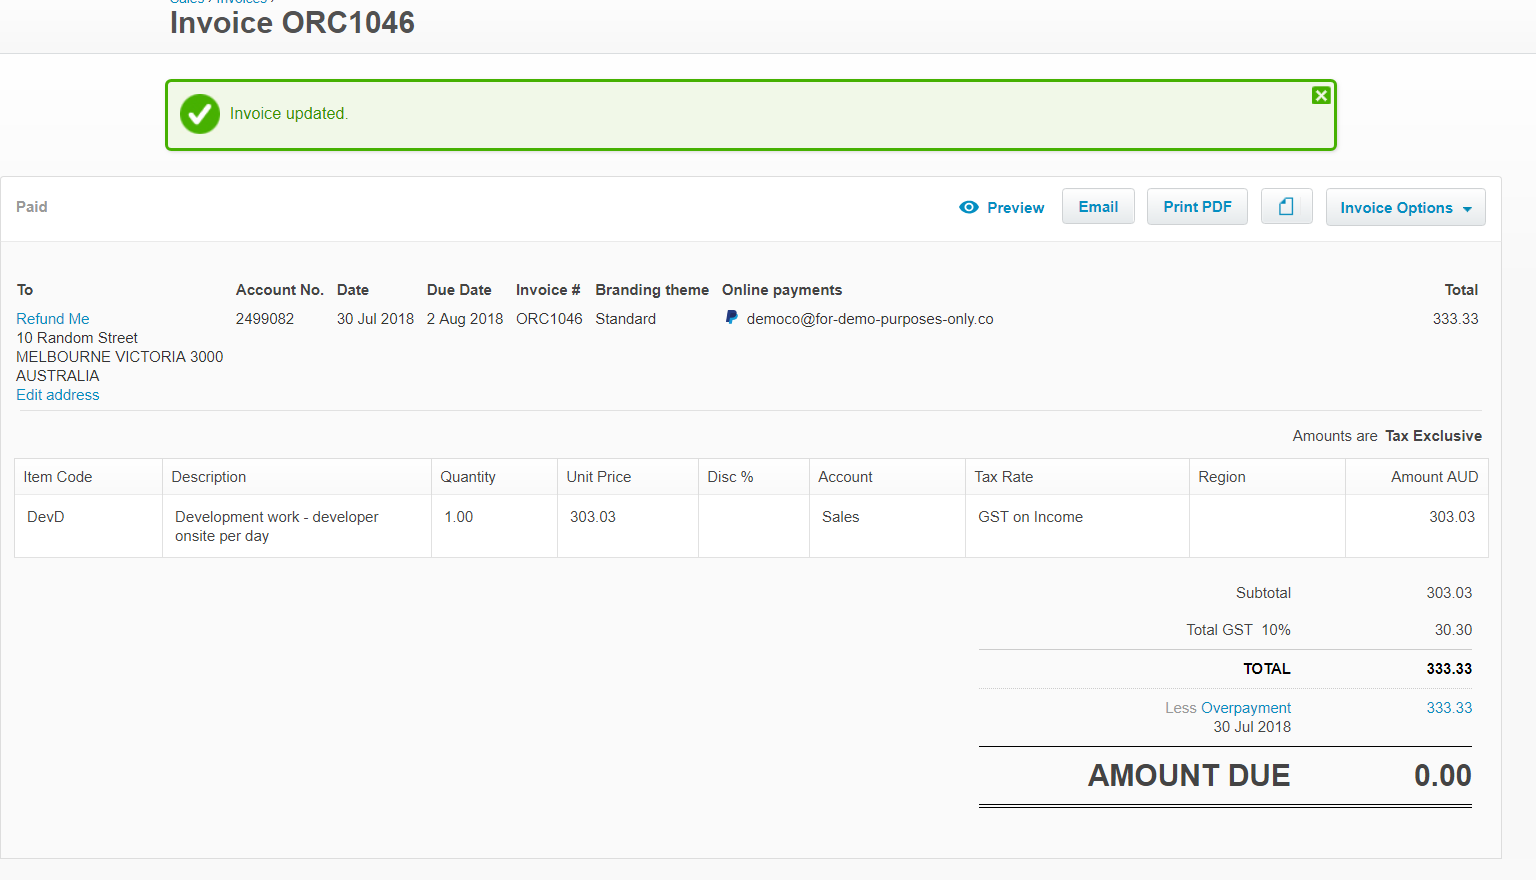Click the PayPal icon under Online payments
This screenshot has height=880, width=1536.
[732, 318]
